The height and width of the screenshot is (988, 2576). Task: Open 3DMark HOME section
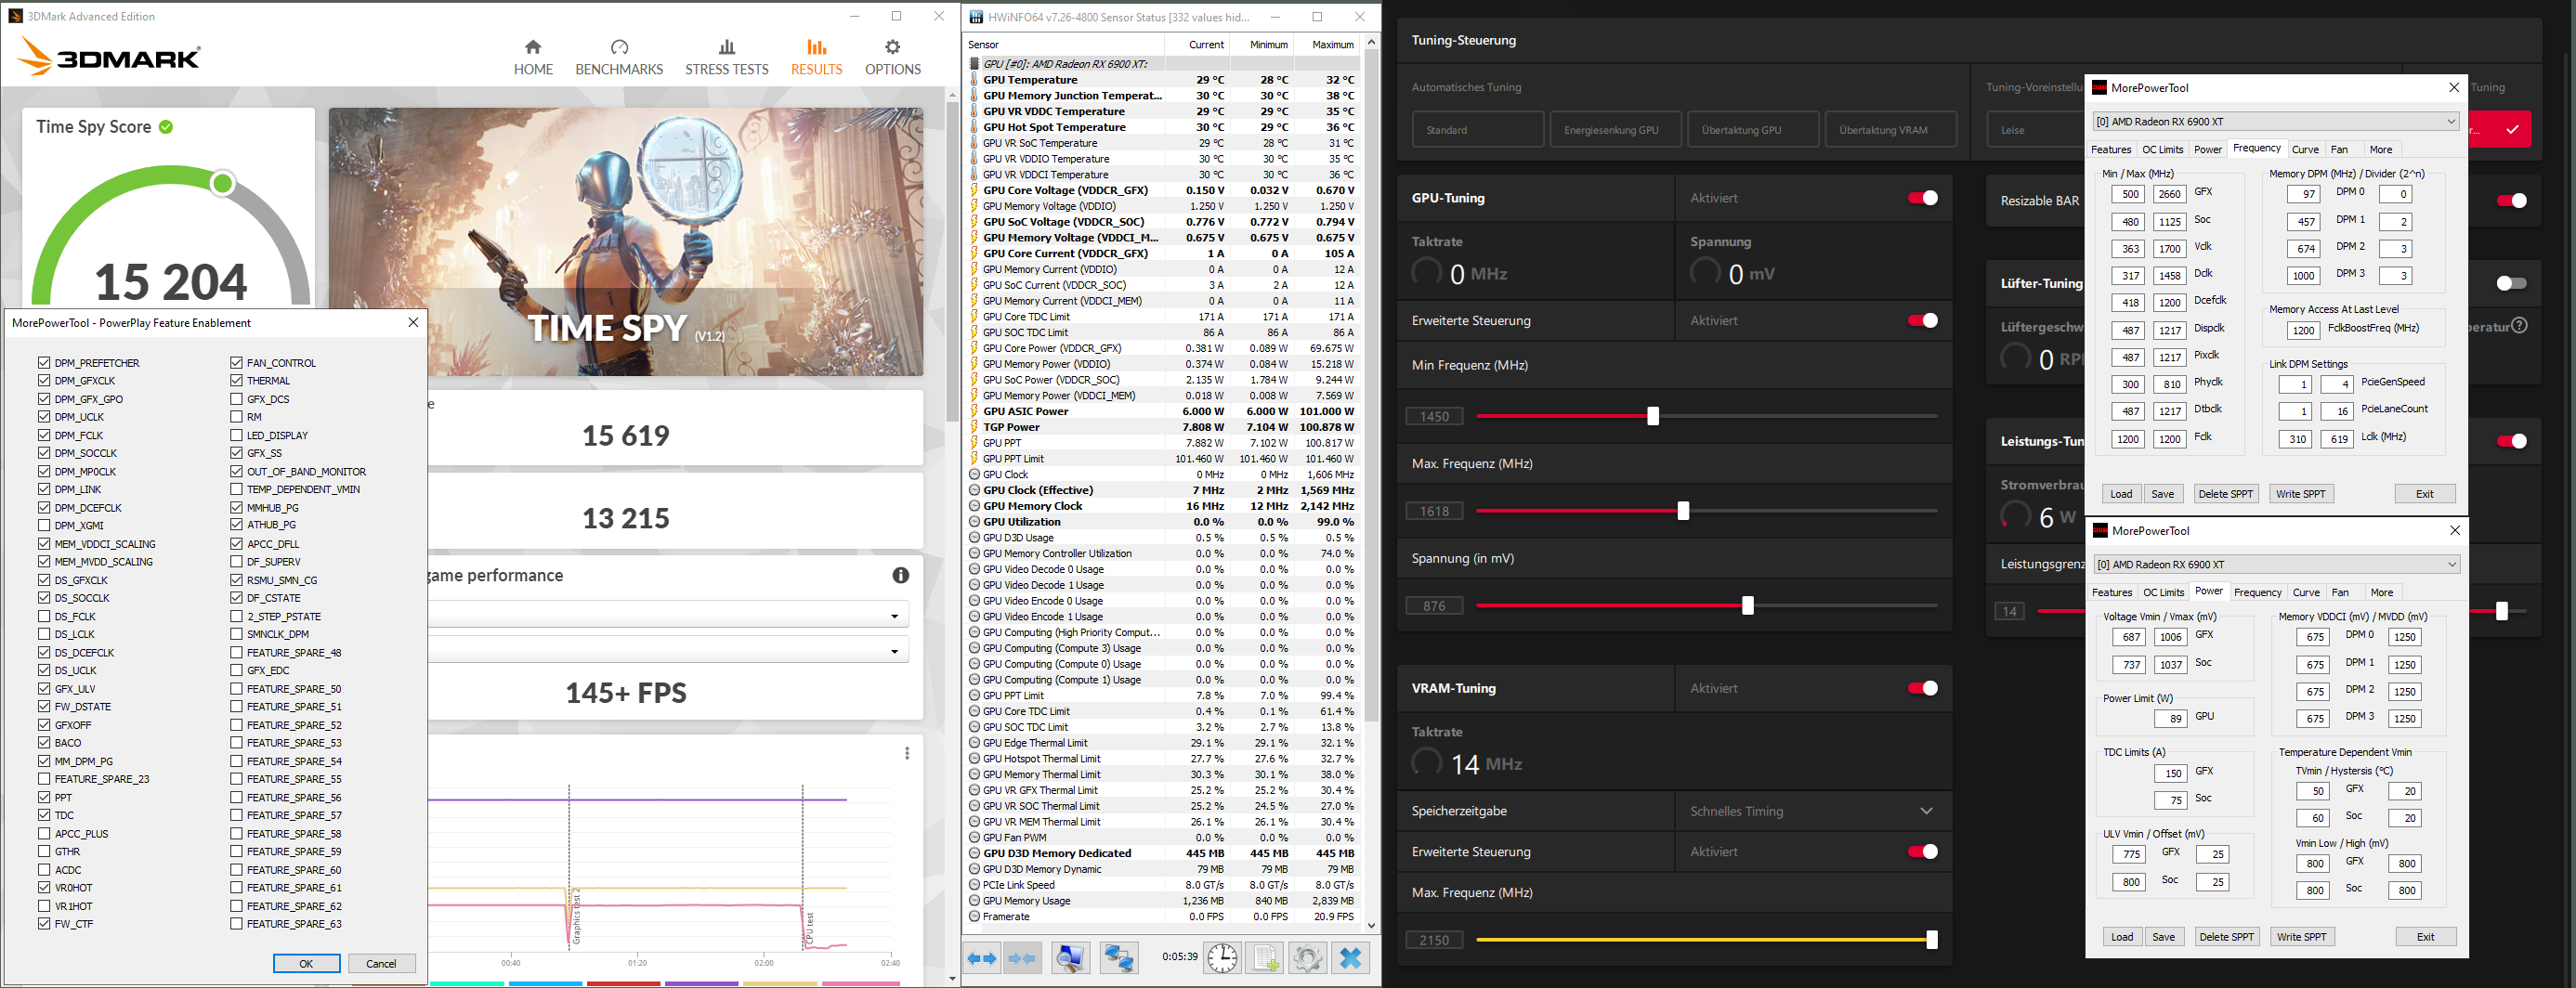coord(533,58)
